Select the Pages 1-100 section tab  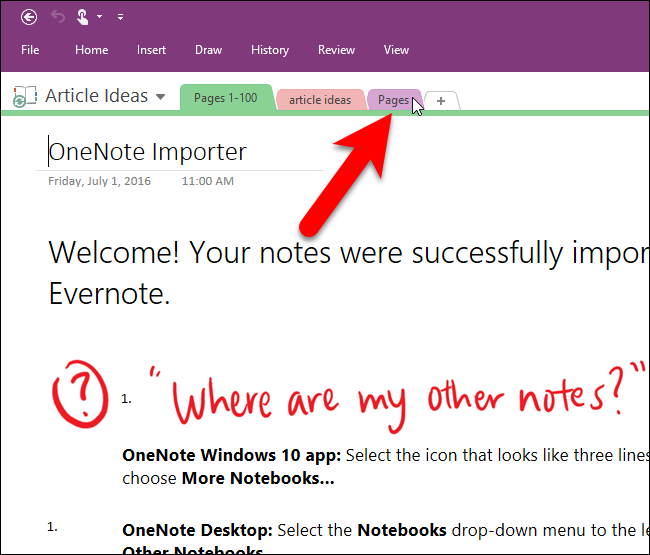227,98
